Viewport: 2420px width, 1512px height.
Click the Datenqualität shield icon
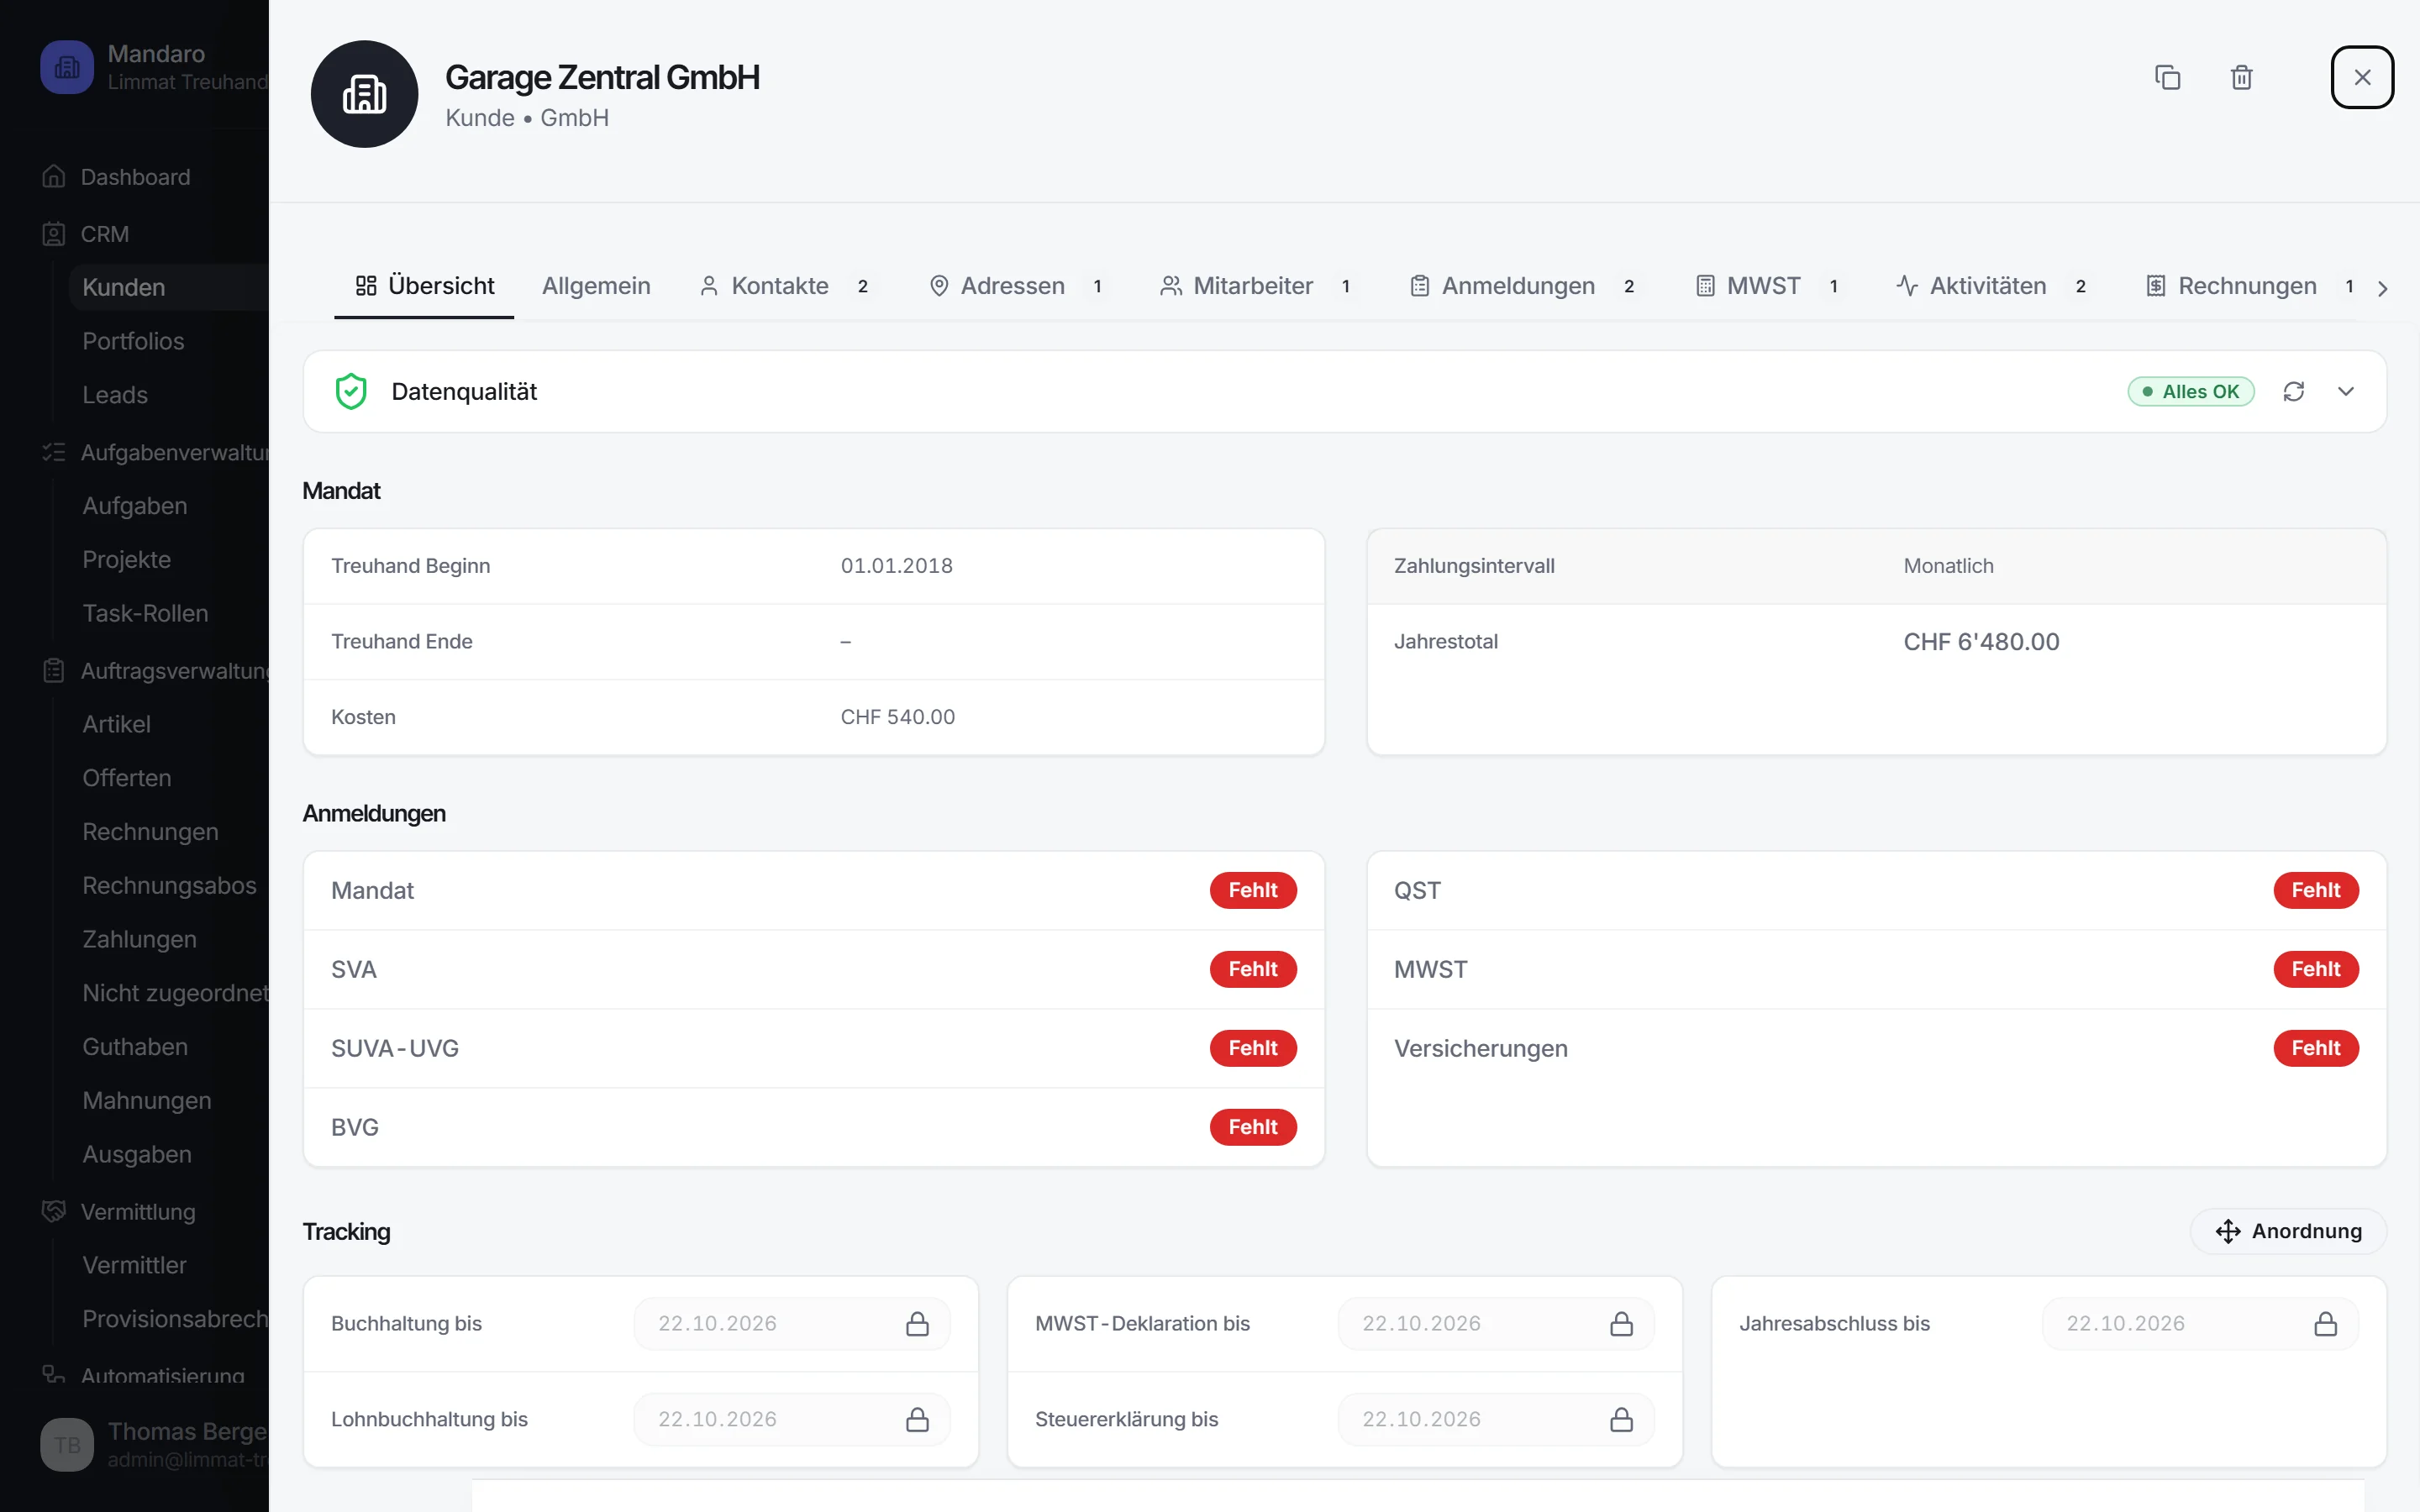351,391
